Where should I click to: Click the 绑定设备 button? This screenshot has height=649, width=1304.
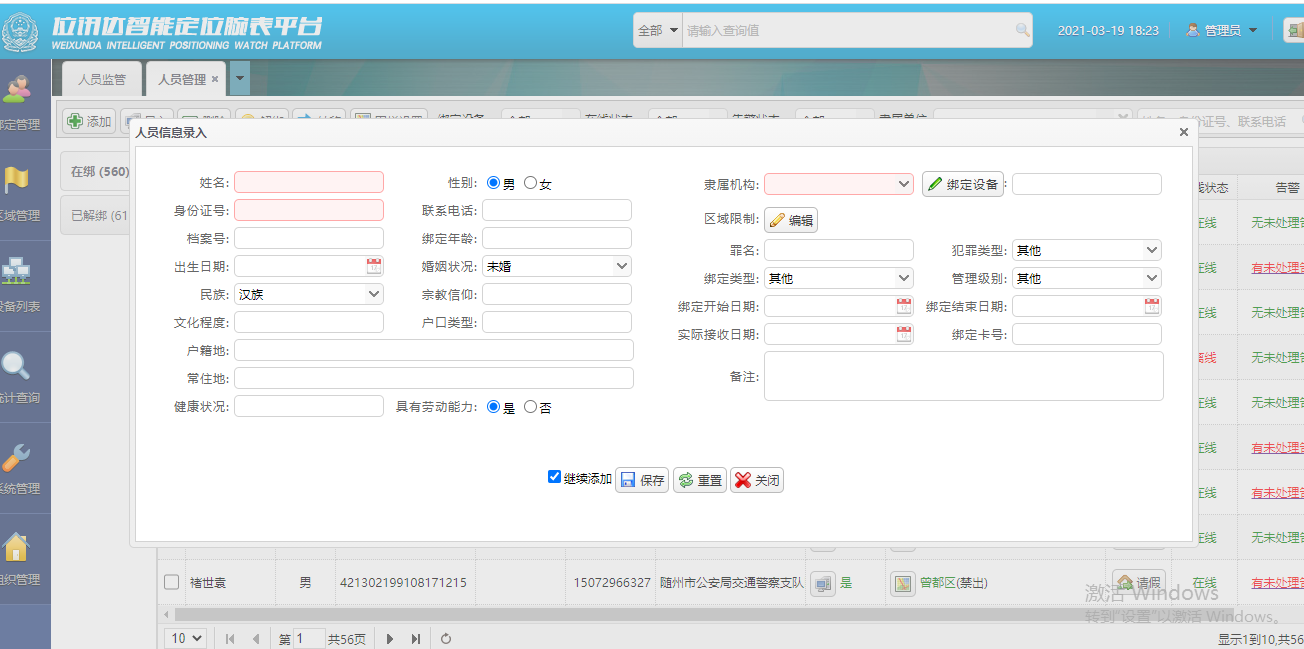pyautogui.click(x=962, y=184)
